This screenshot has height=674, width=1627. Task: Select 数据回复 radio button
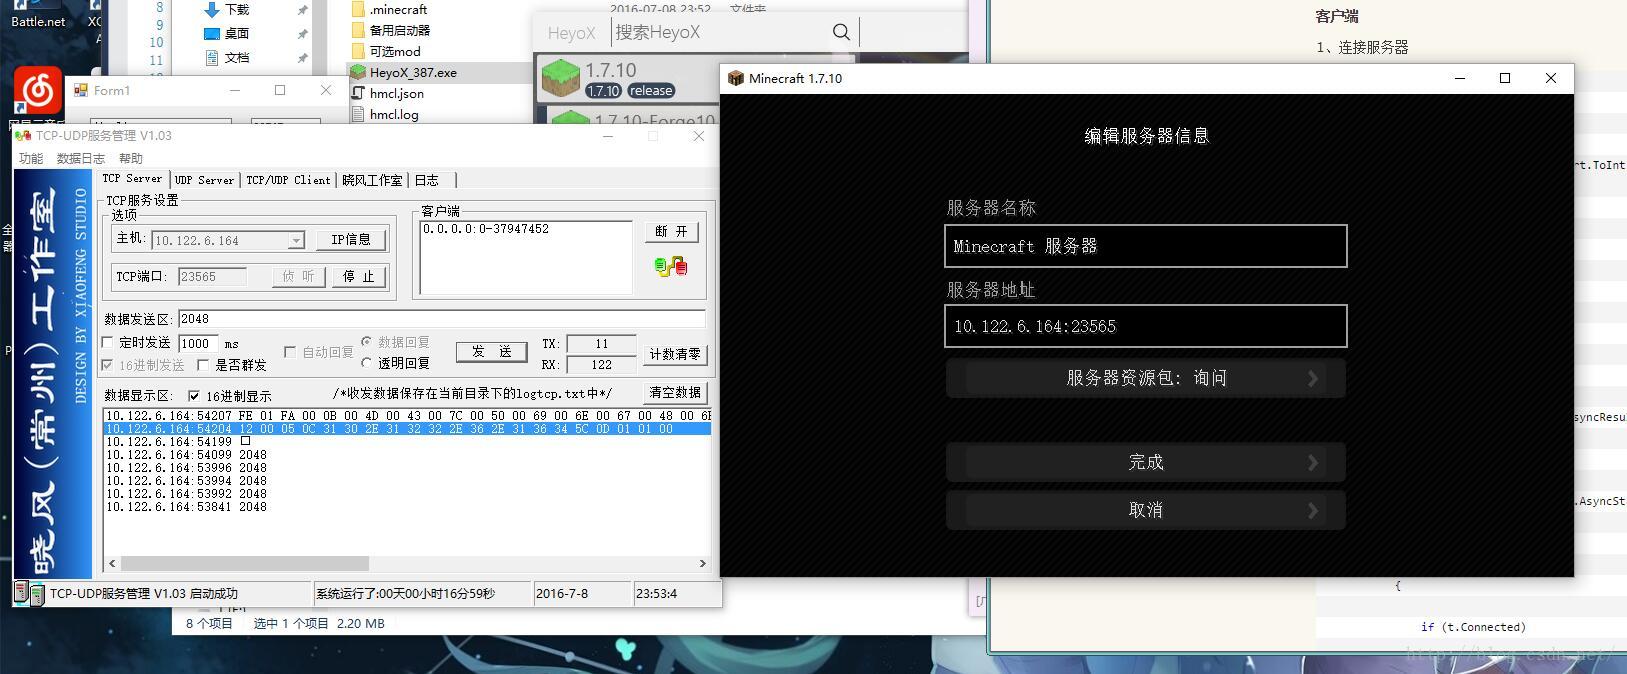click(x=367, y=342)
